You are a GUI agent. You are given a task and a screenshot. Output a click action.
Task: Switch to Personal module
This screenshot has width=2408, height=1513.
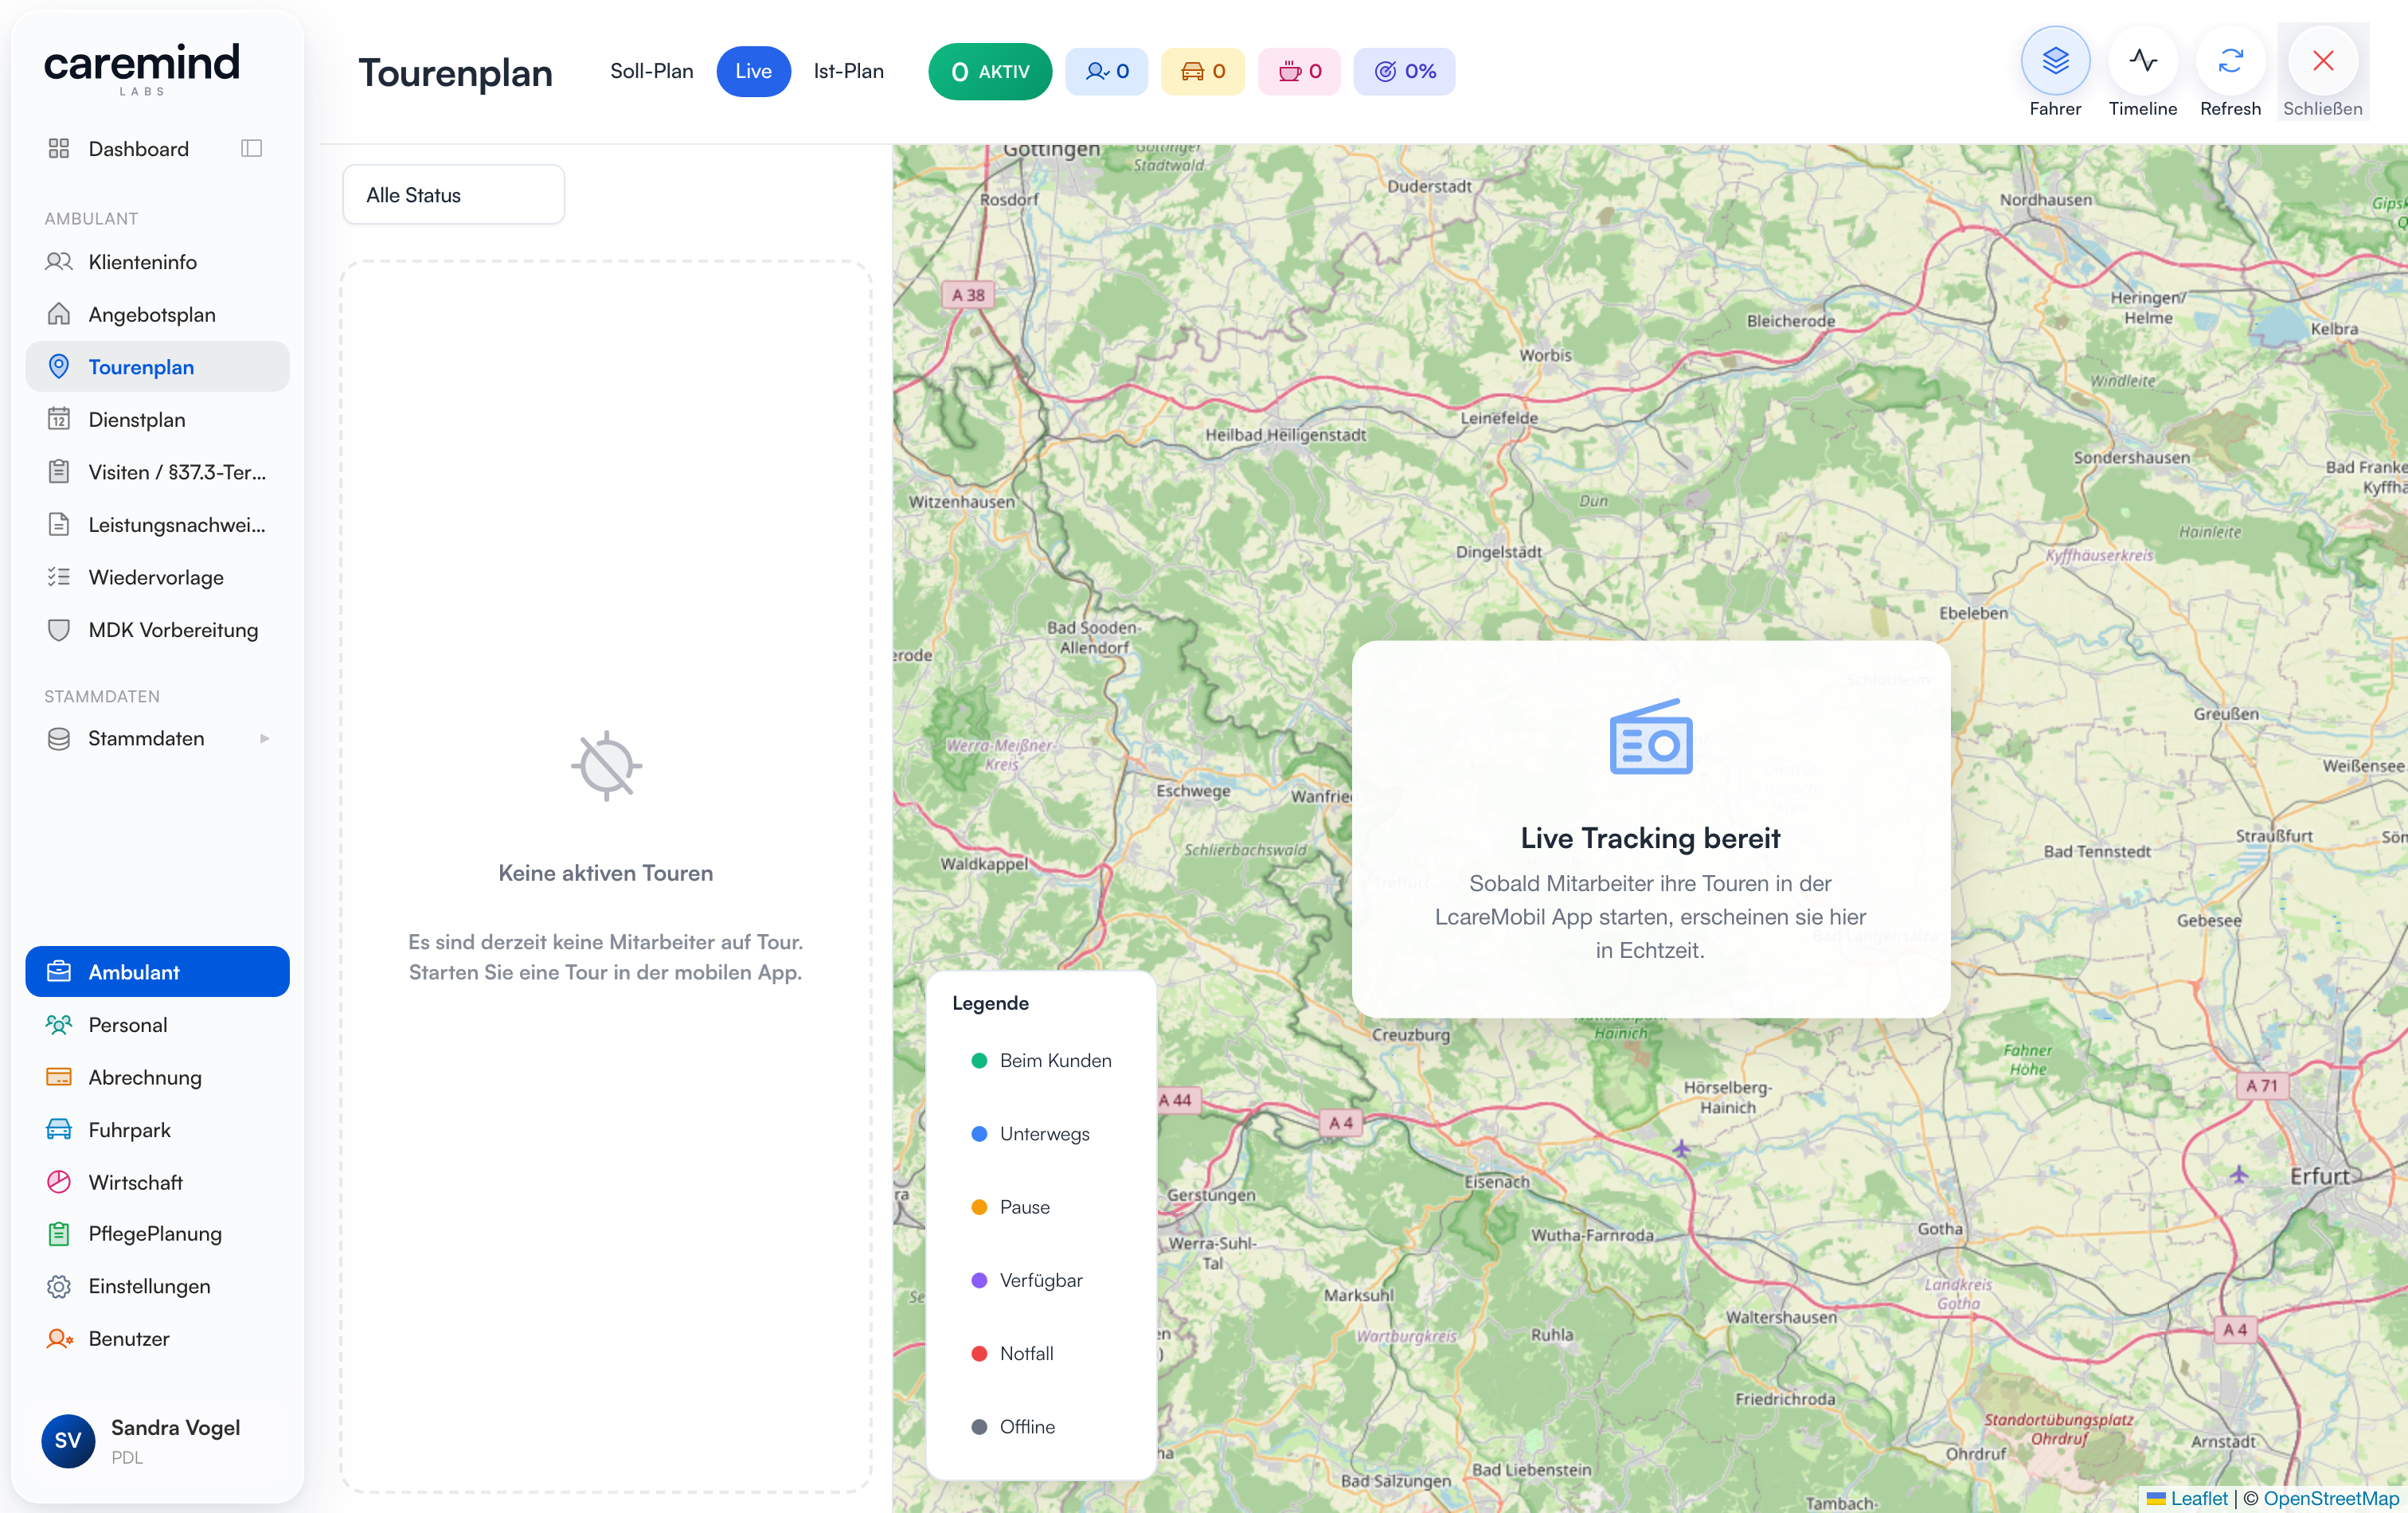tap(157, 1025)
